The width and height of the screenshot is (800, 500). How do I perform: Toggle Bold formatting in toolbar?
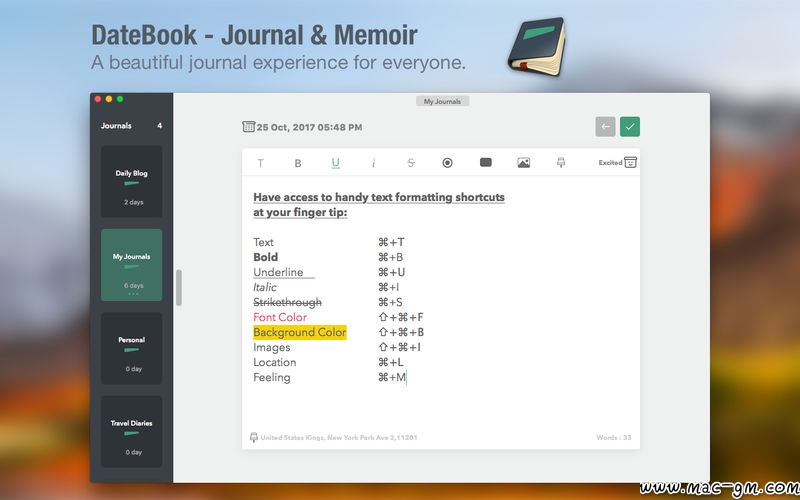pyautogui.click(x=298, y=163)
